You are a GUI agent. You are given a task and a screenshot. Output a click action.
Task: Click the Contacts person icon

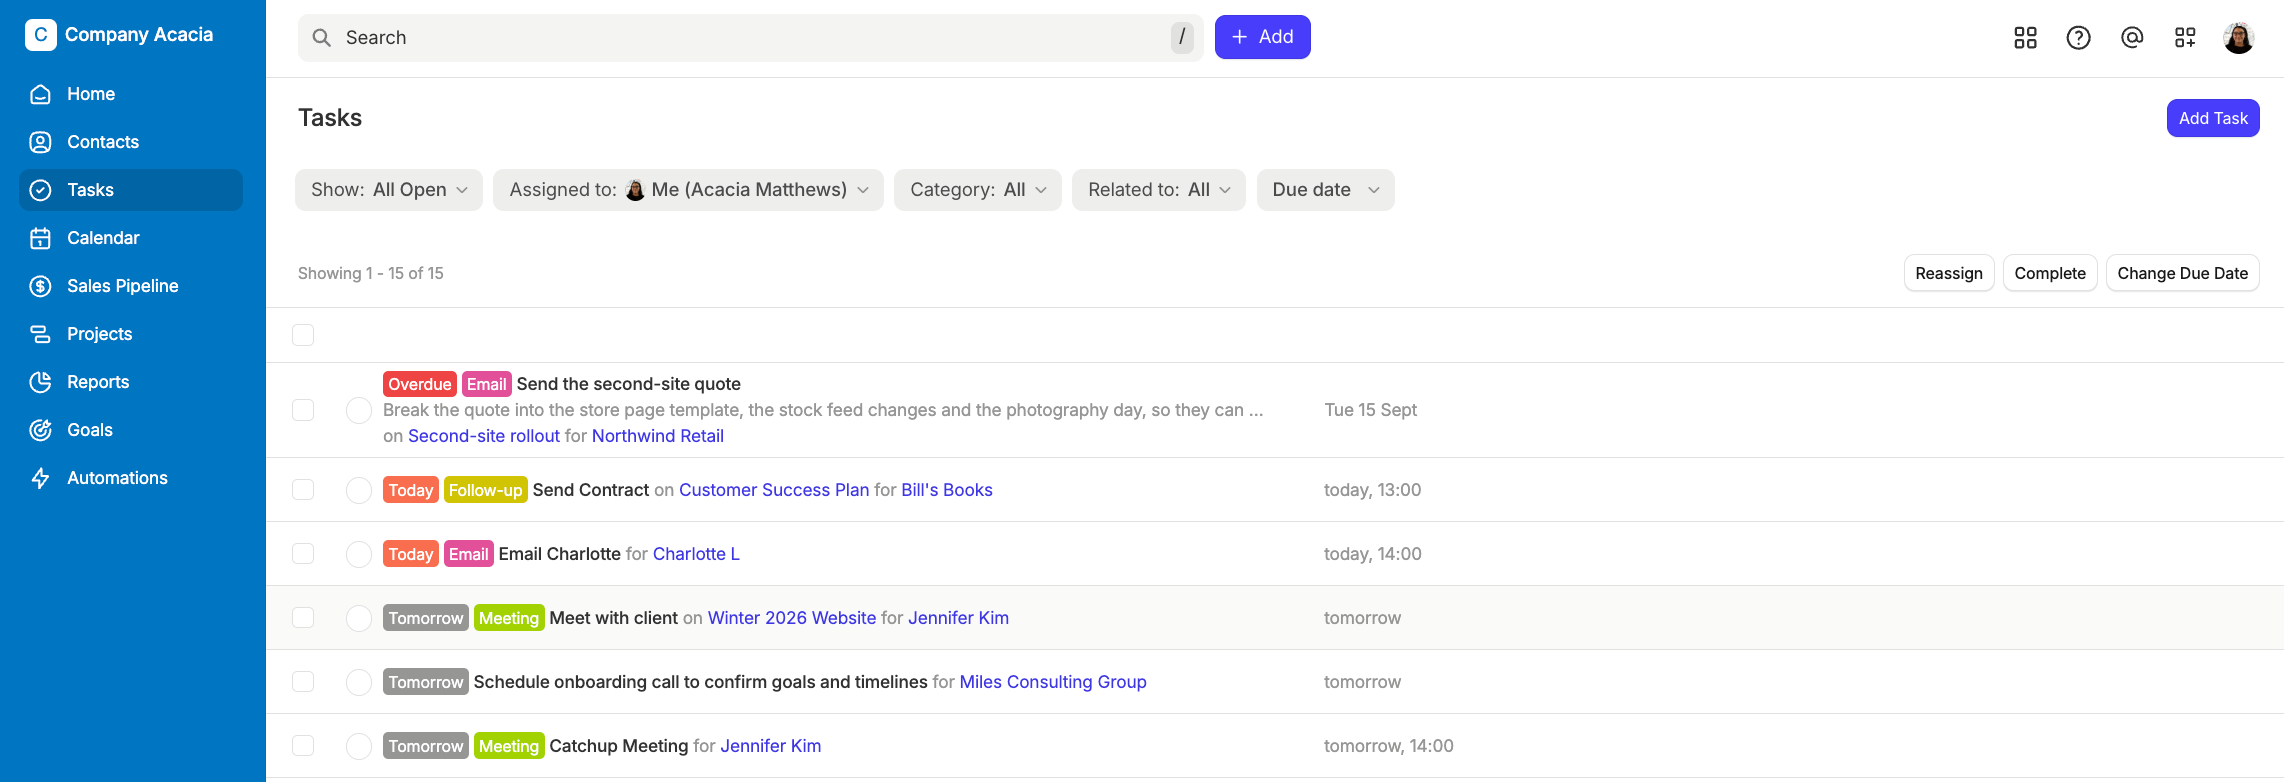coord(41,142)
